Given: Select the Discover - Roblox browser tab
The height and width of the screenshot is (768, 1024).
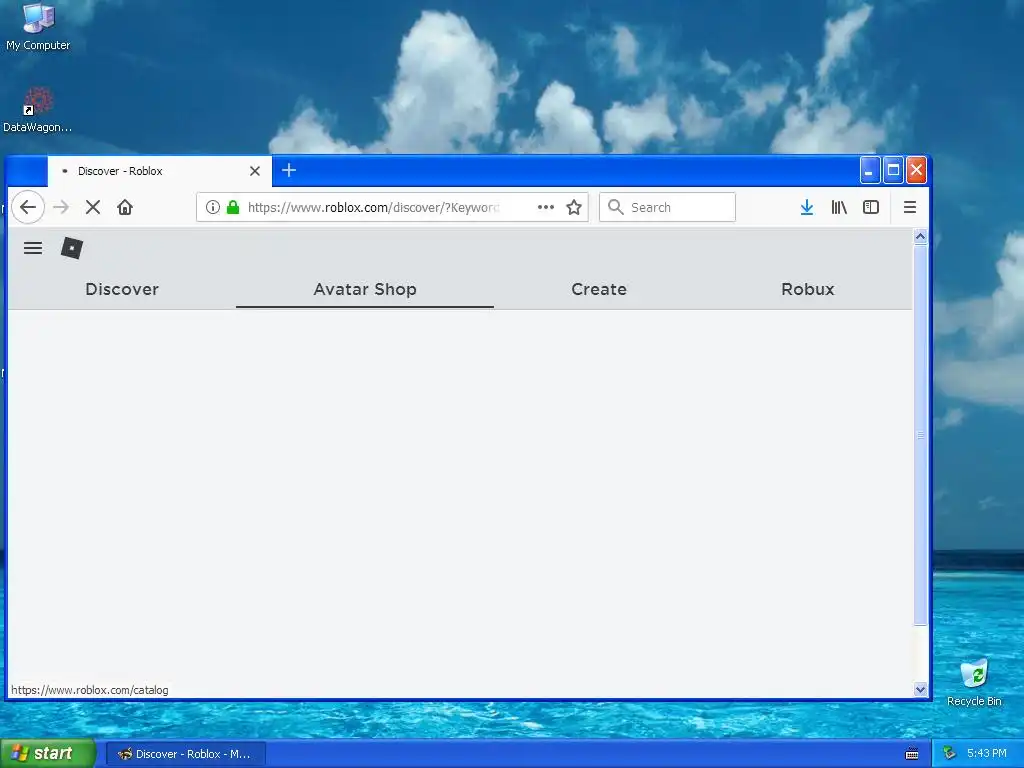Looking at the screenshot, I should pos(159,171).
